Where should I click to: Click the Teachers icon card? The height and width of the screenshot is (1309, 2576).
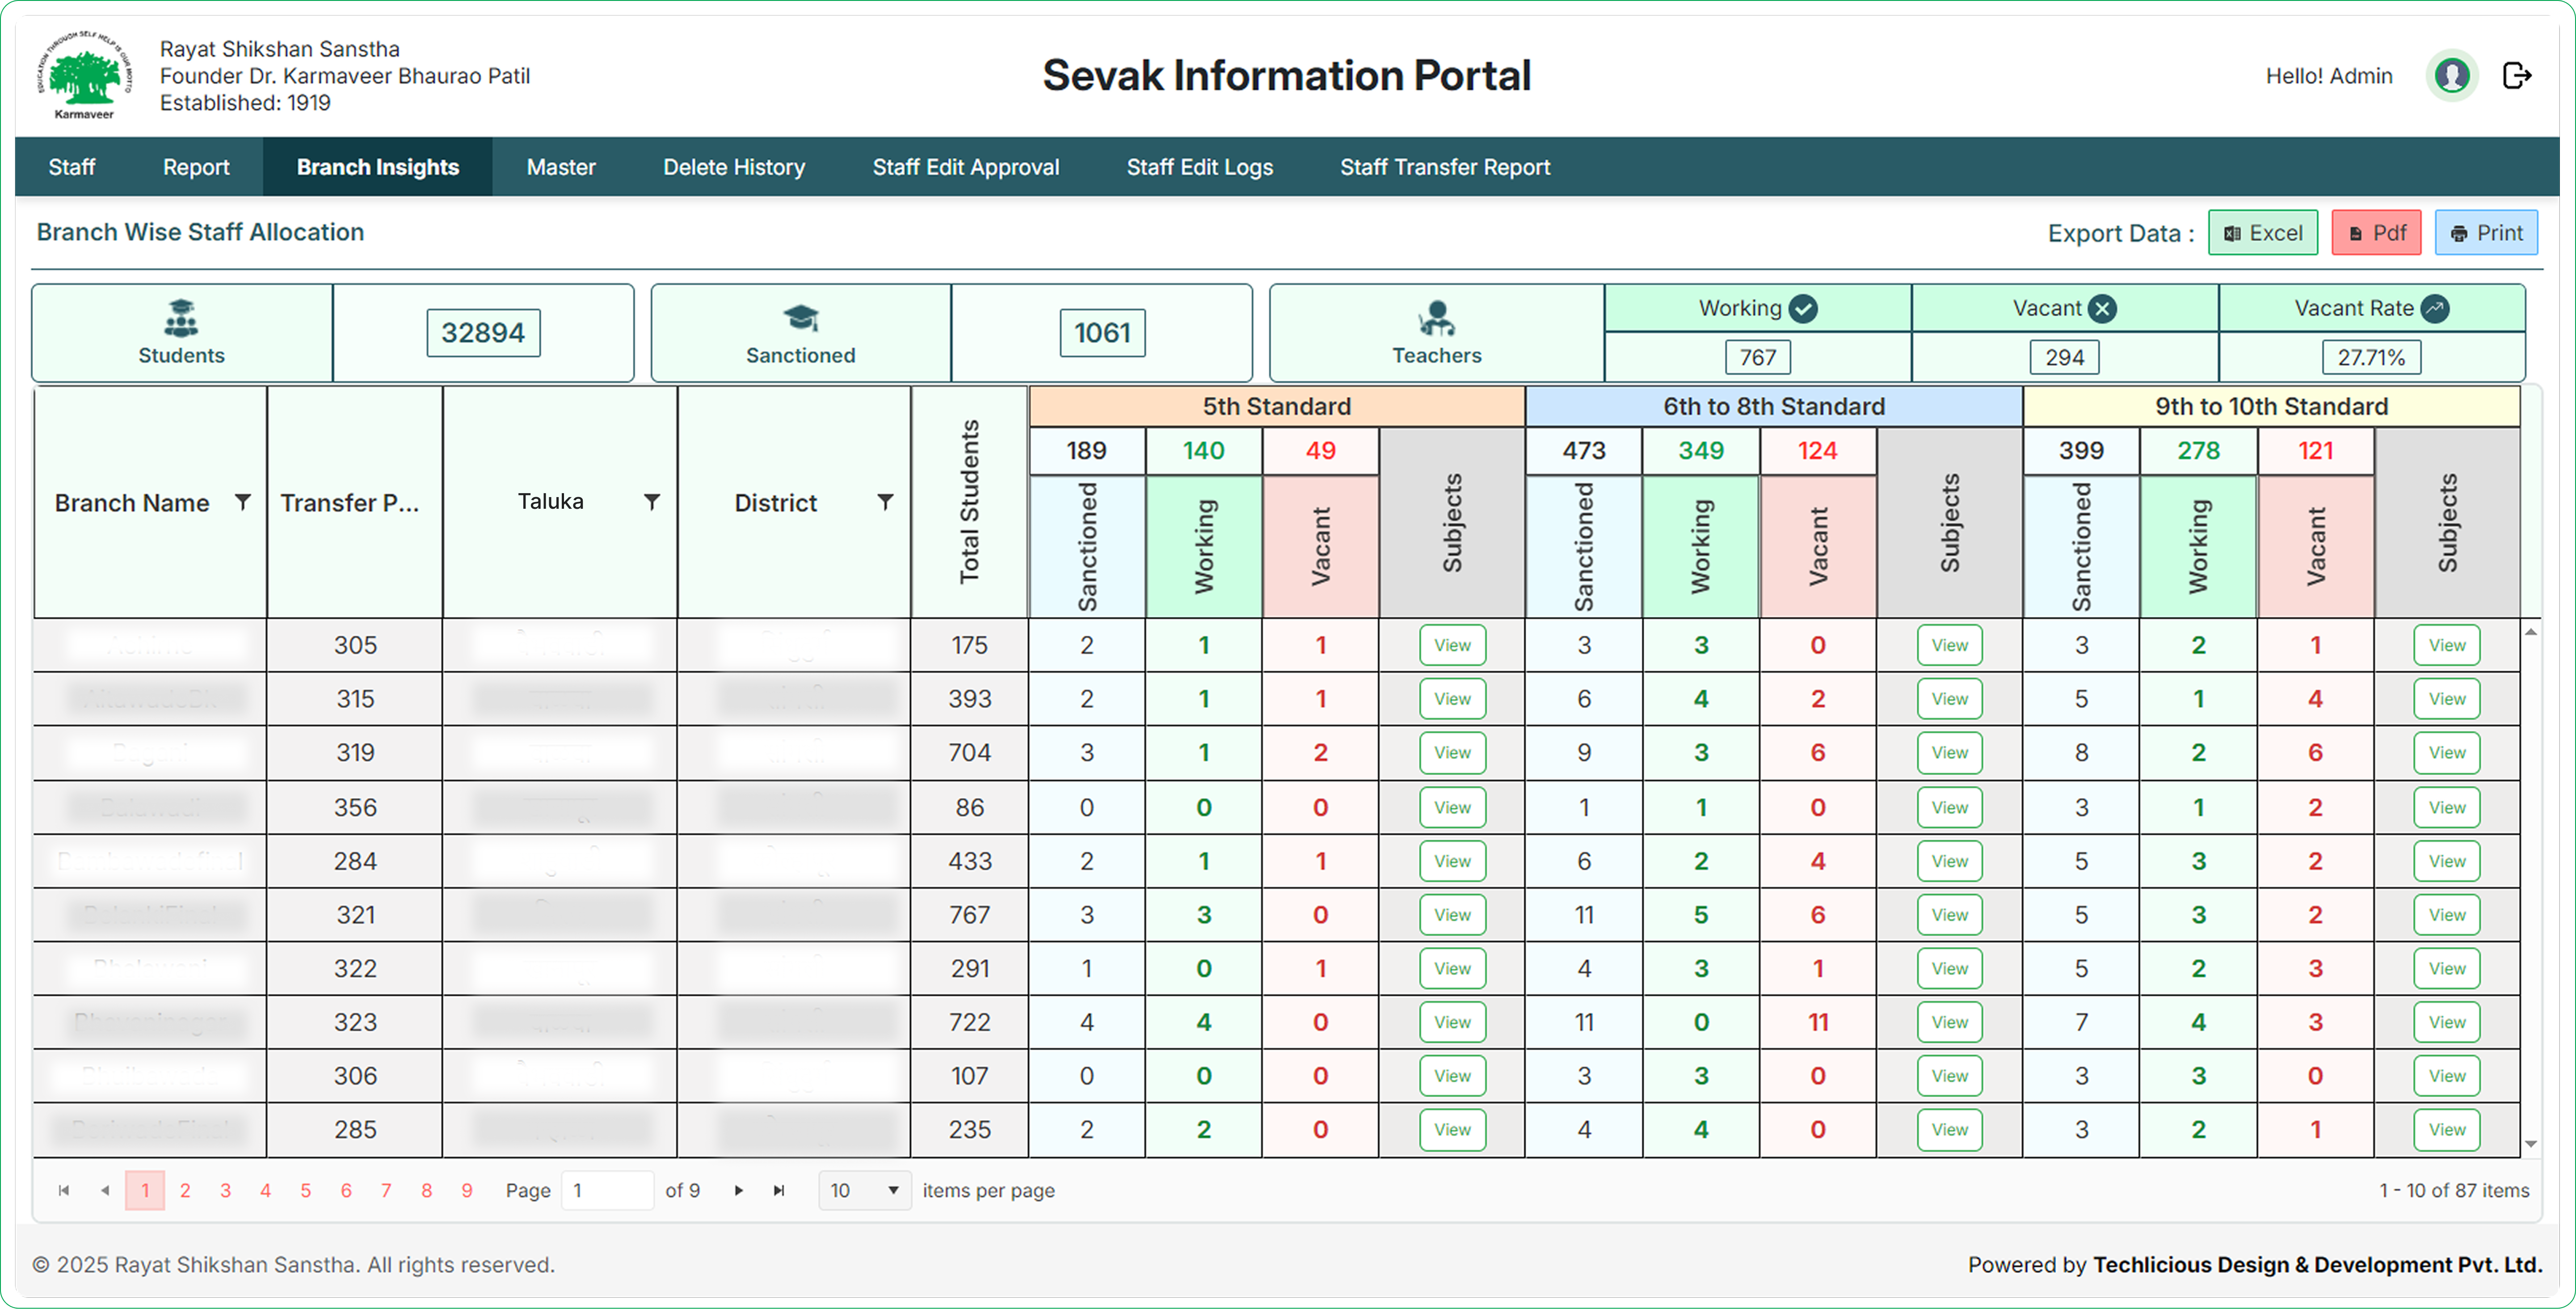1436,333
